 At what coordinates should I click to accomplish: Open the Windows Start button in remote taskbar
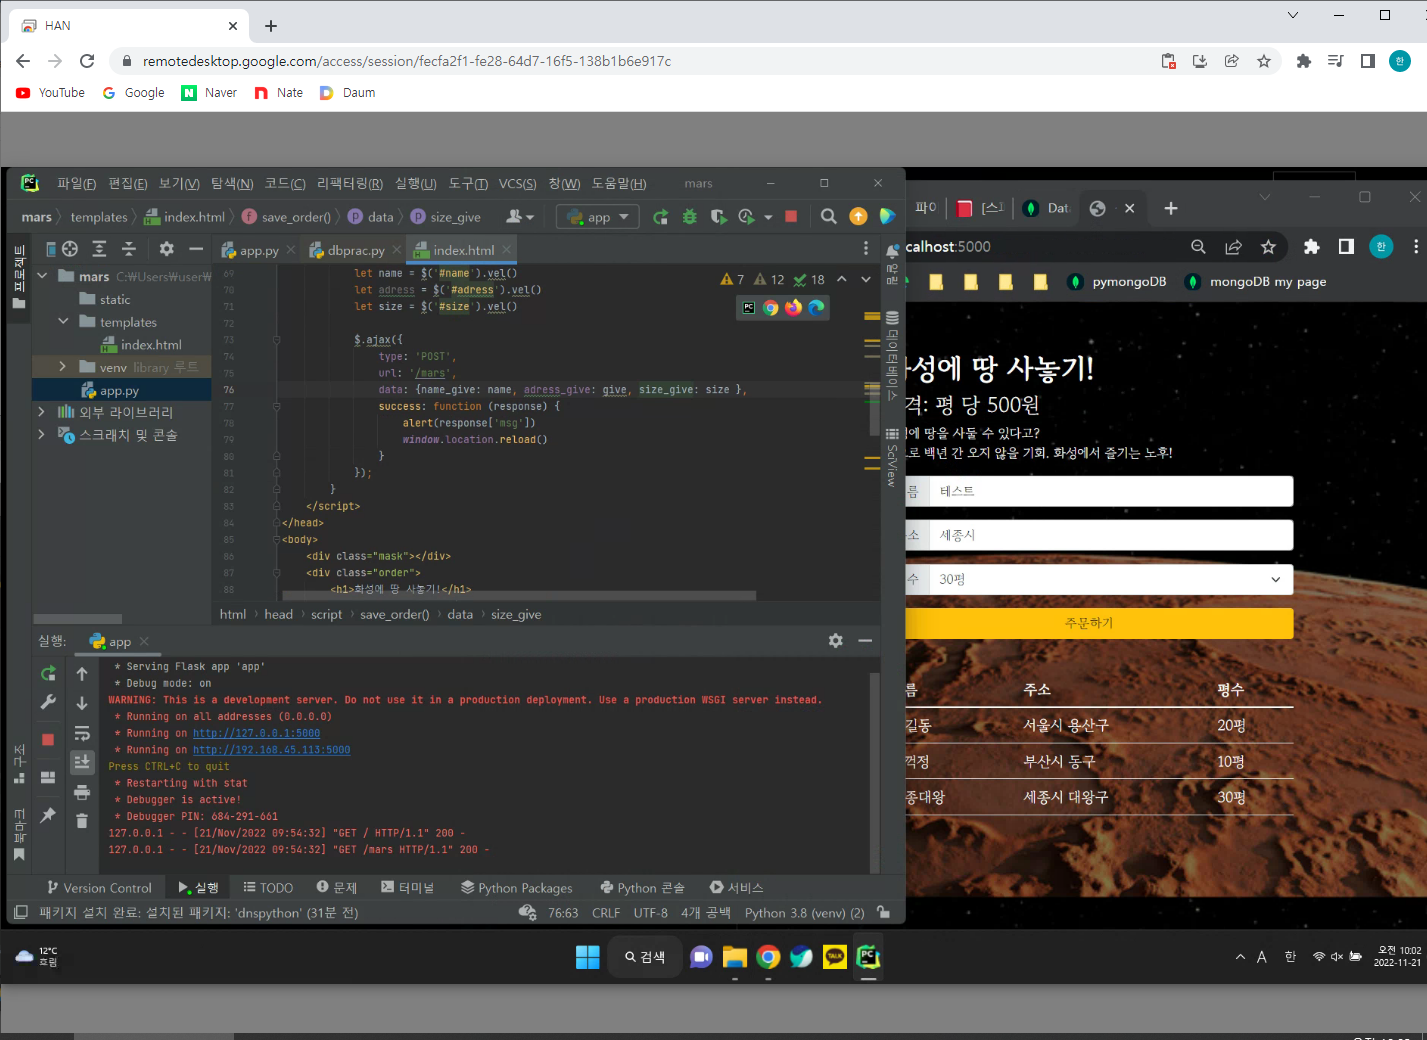coord(588,957)
